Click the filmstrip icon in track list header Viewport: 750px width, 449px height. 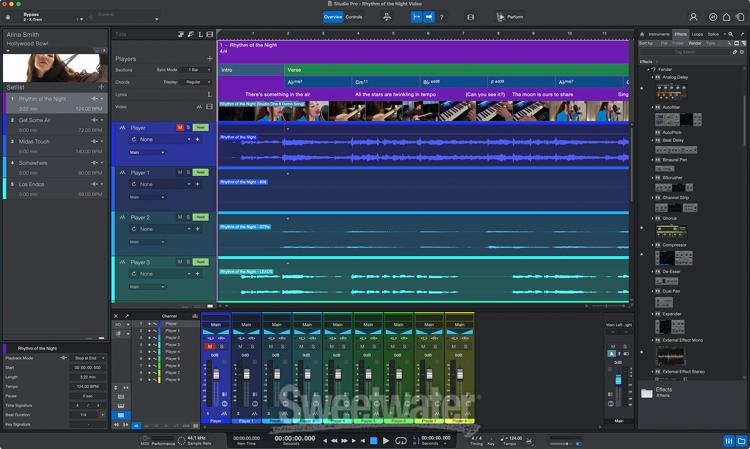point(210,34)
